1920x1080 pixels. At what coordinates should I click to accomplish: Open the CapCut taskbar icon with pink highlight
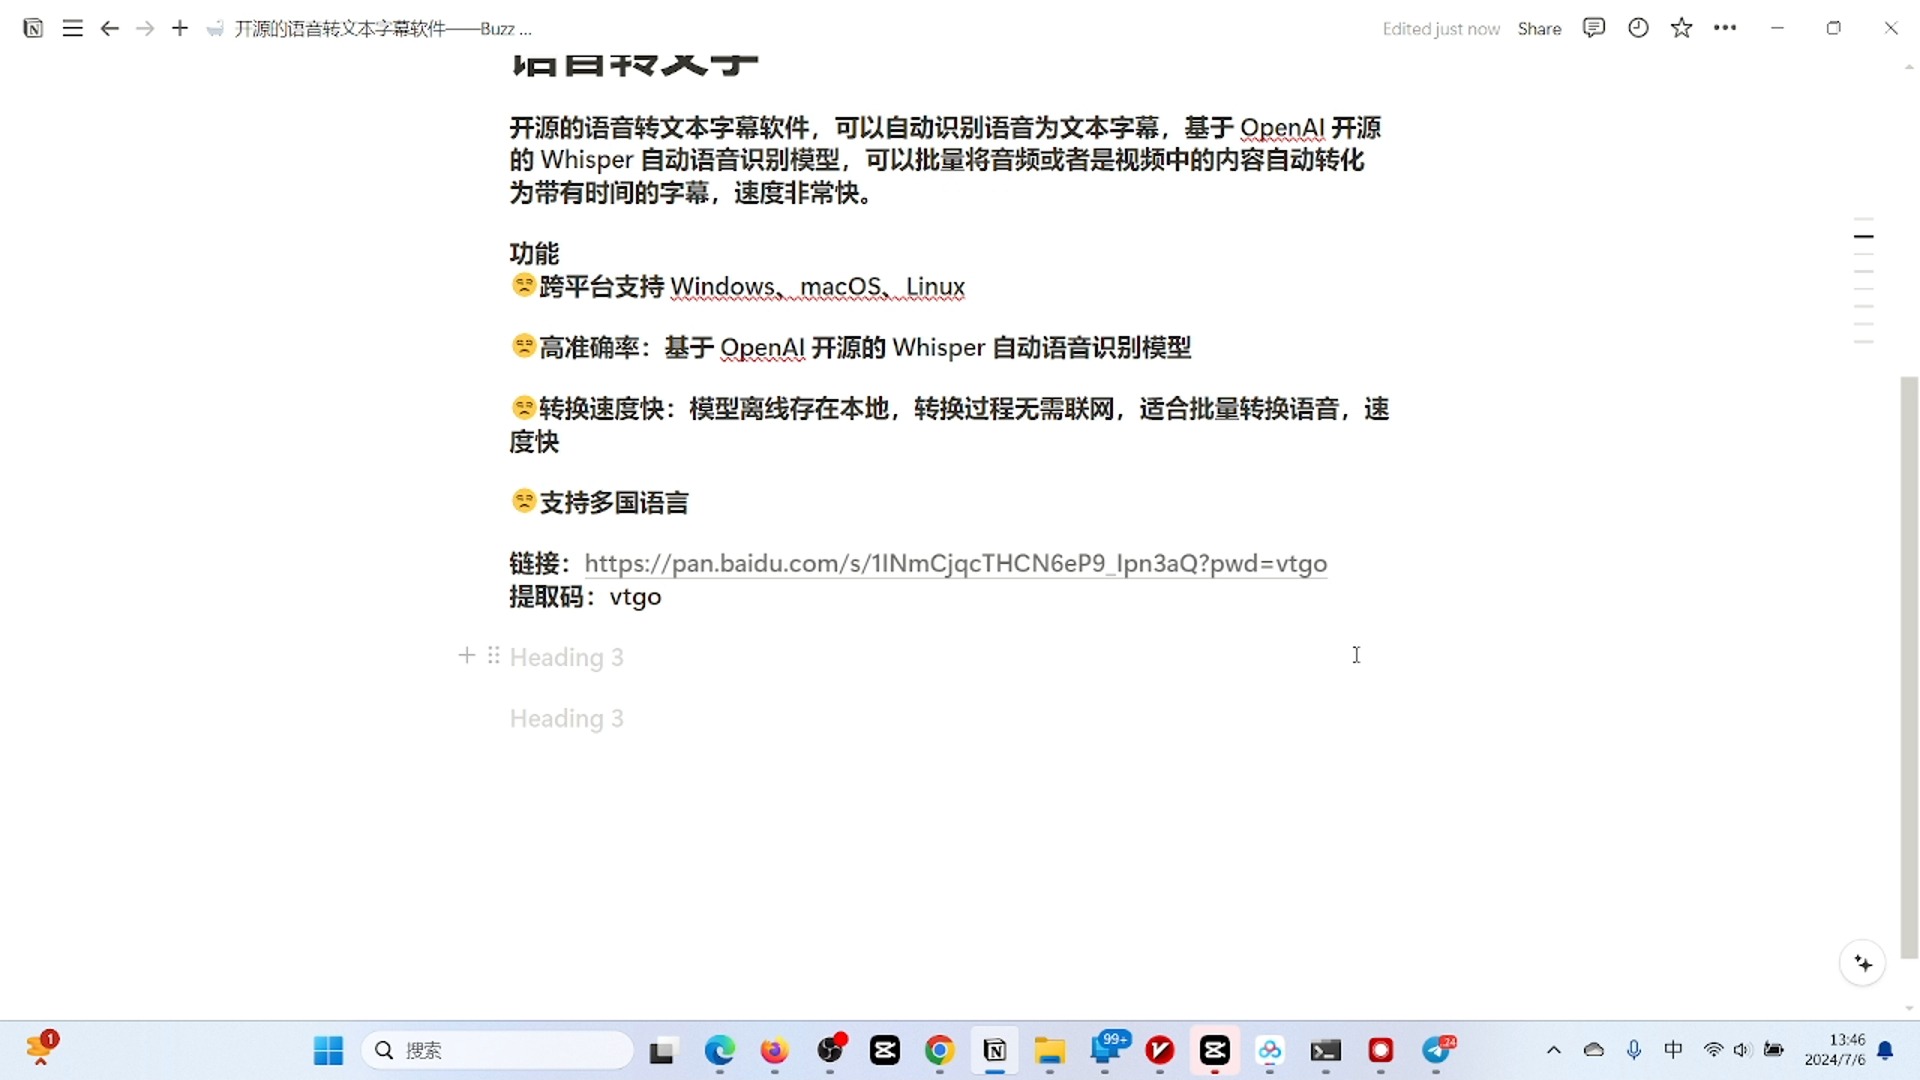click(x=1215, y=1050)
